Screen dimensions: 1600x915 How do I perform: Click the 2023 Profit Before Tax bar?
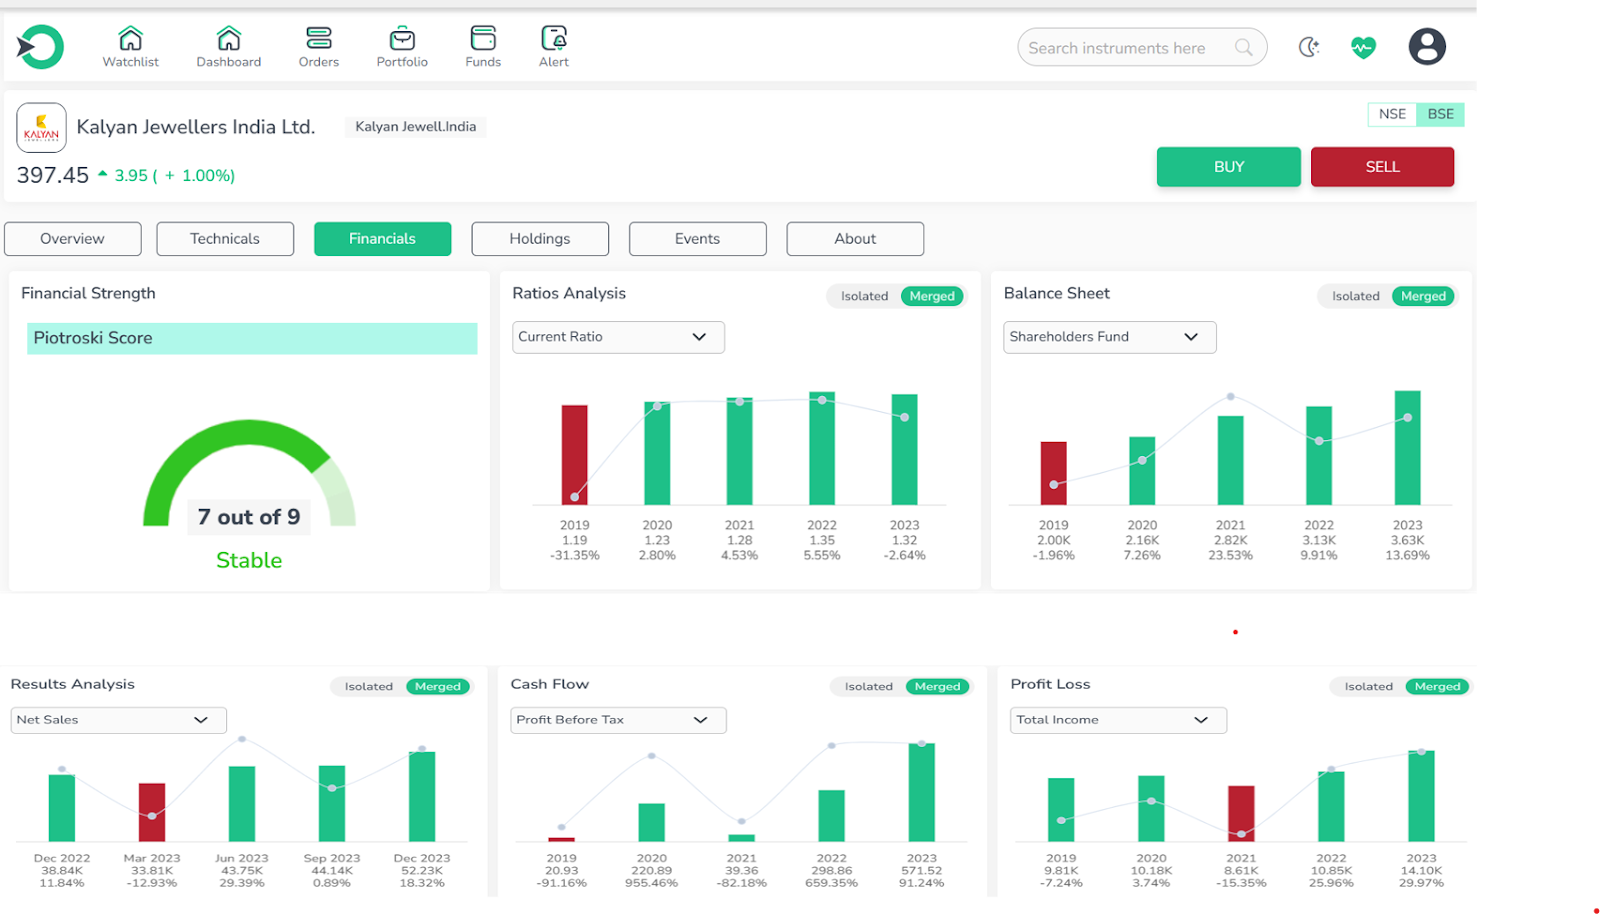click(x=922, y=792)
